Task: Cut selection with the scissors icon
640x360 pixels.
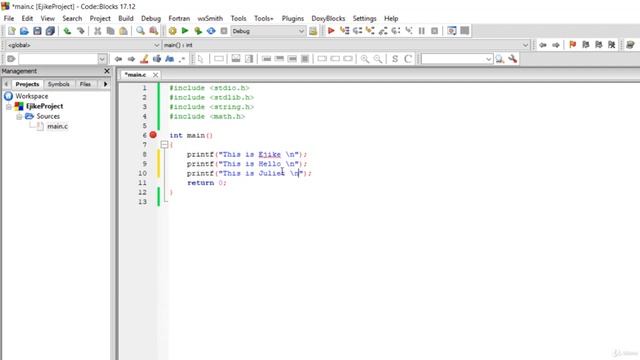Action: click(x=98, y=31)
